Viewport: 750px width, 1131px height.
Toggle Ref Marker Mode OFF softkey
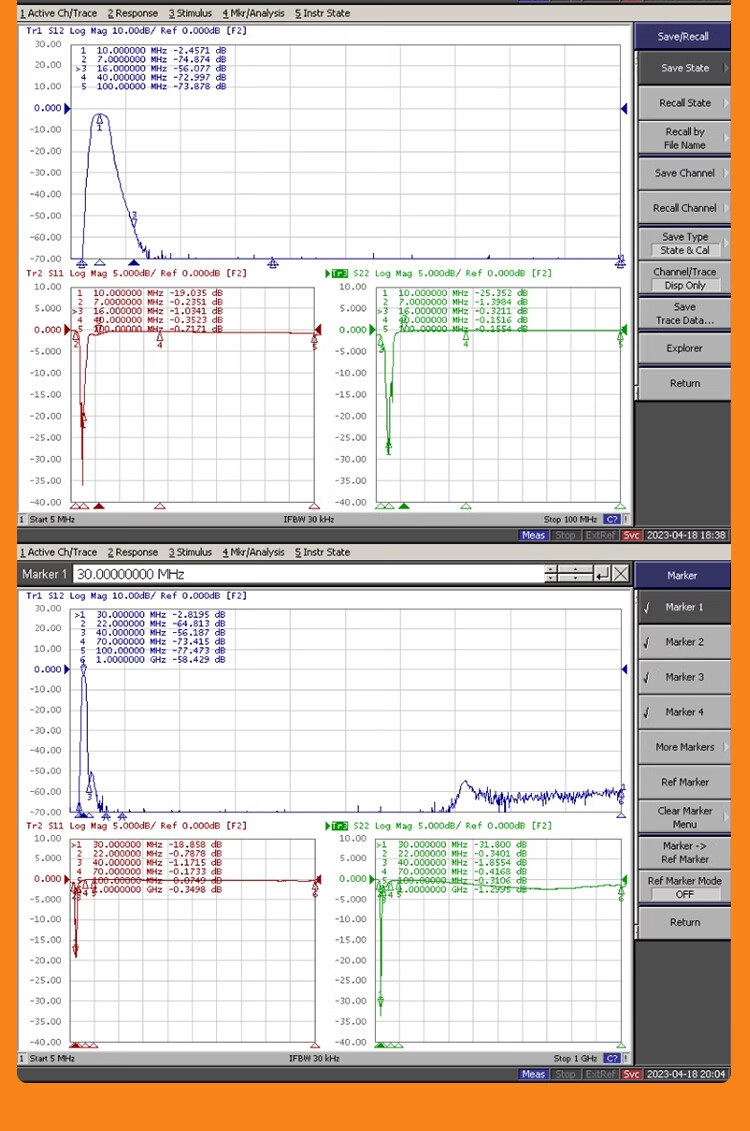pyautogui.click(x=685, y=887)
